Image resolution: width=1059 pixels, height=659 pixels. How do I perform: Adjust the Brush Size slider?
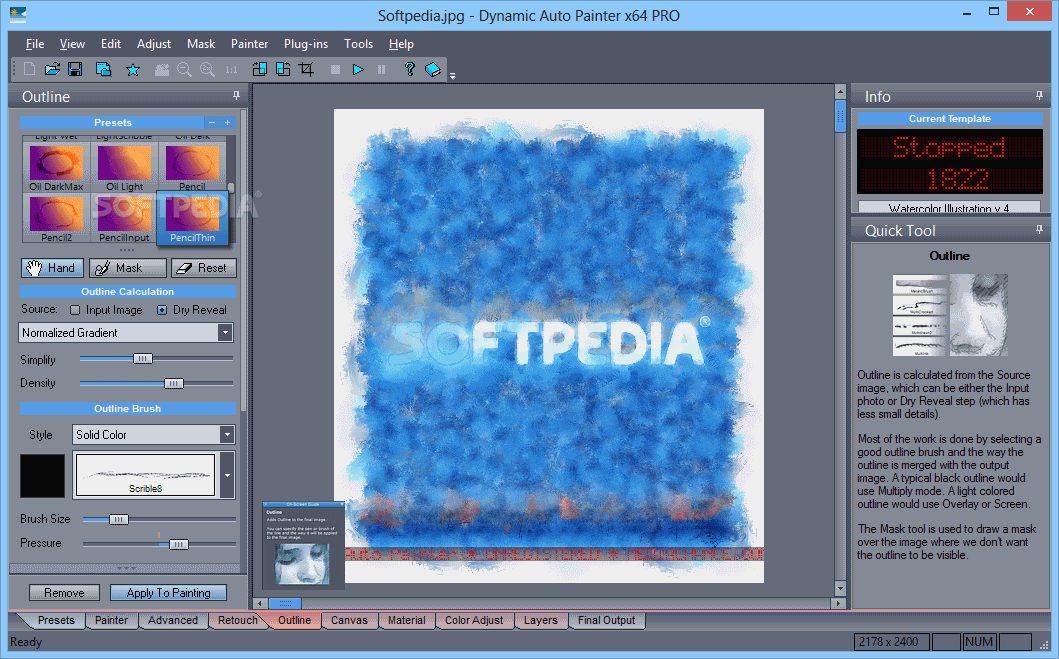pos(118,519)
